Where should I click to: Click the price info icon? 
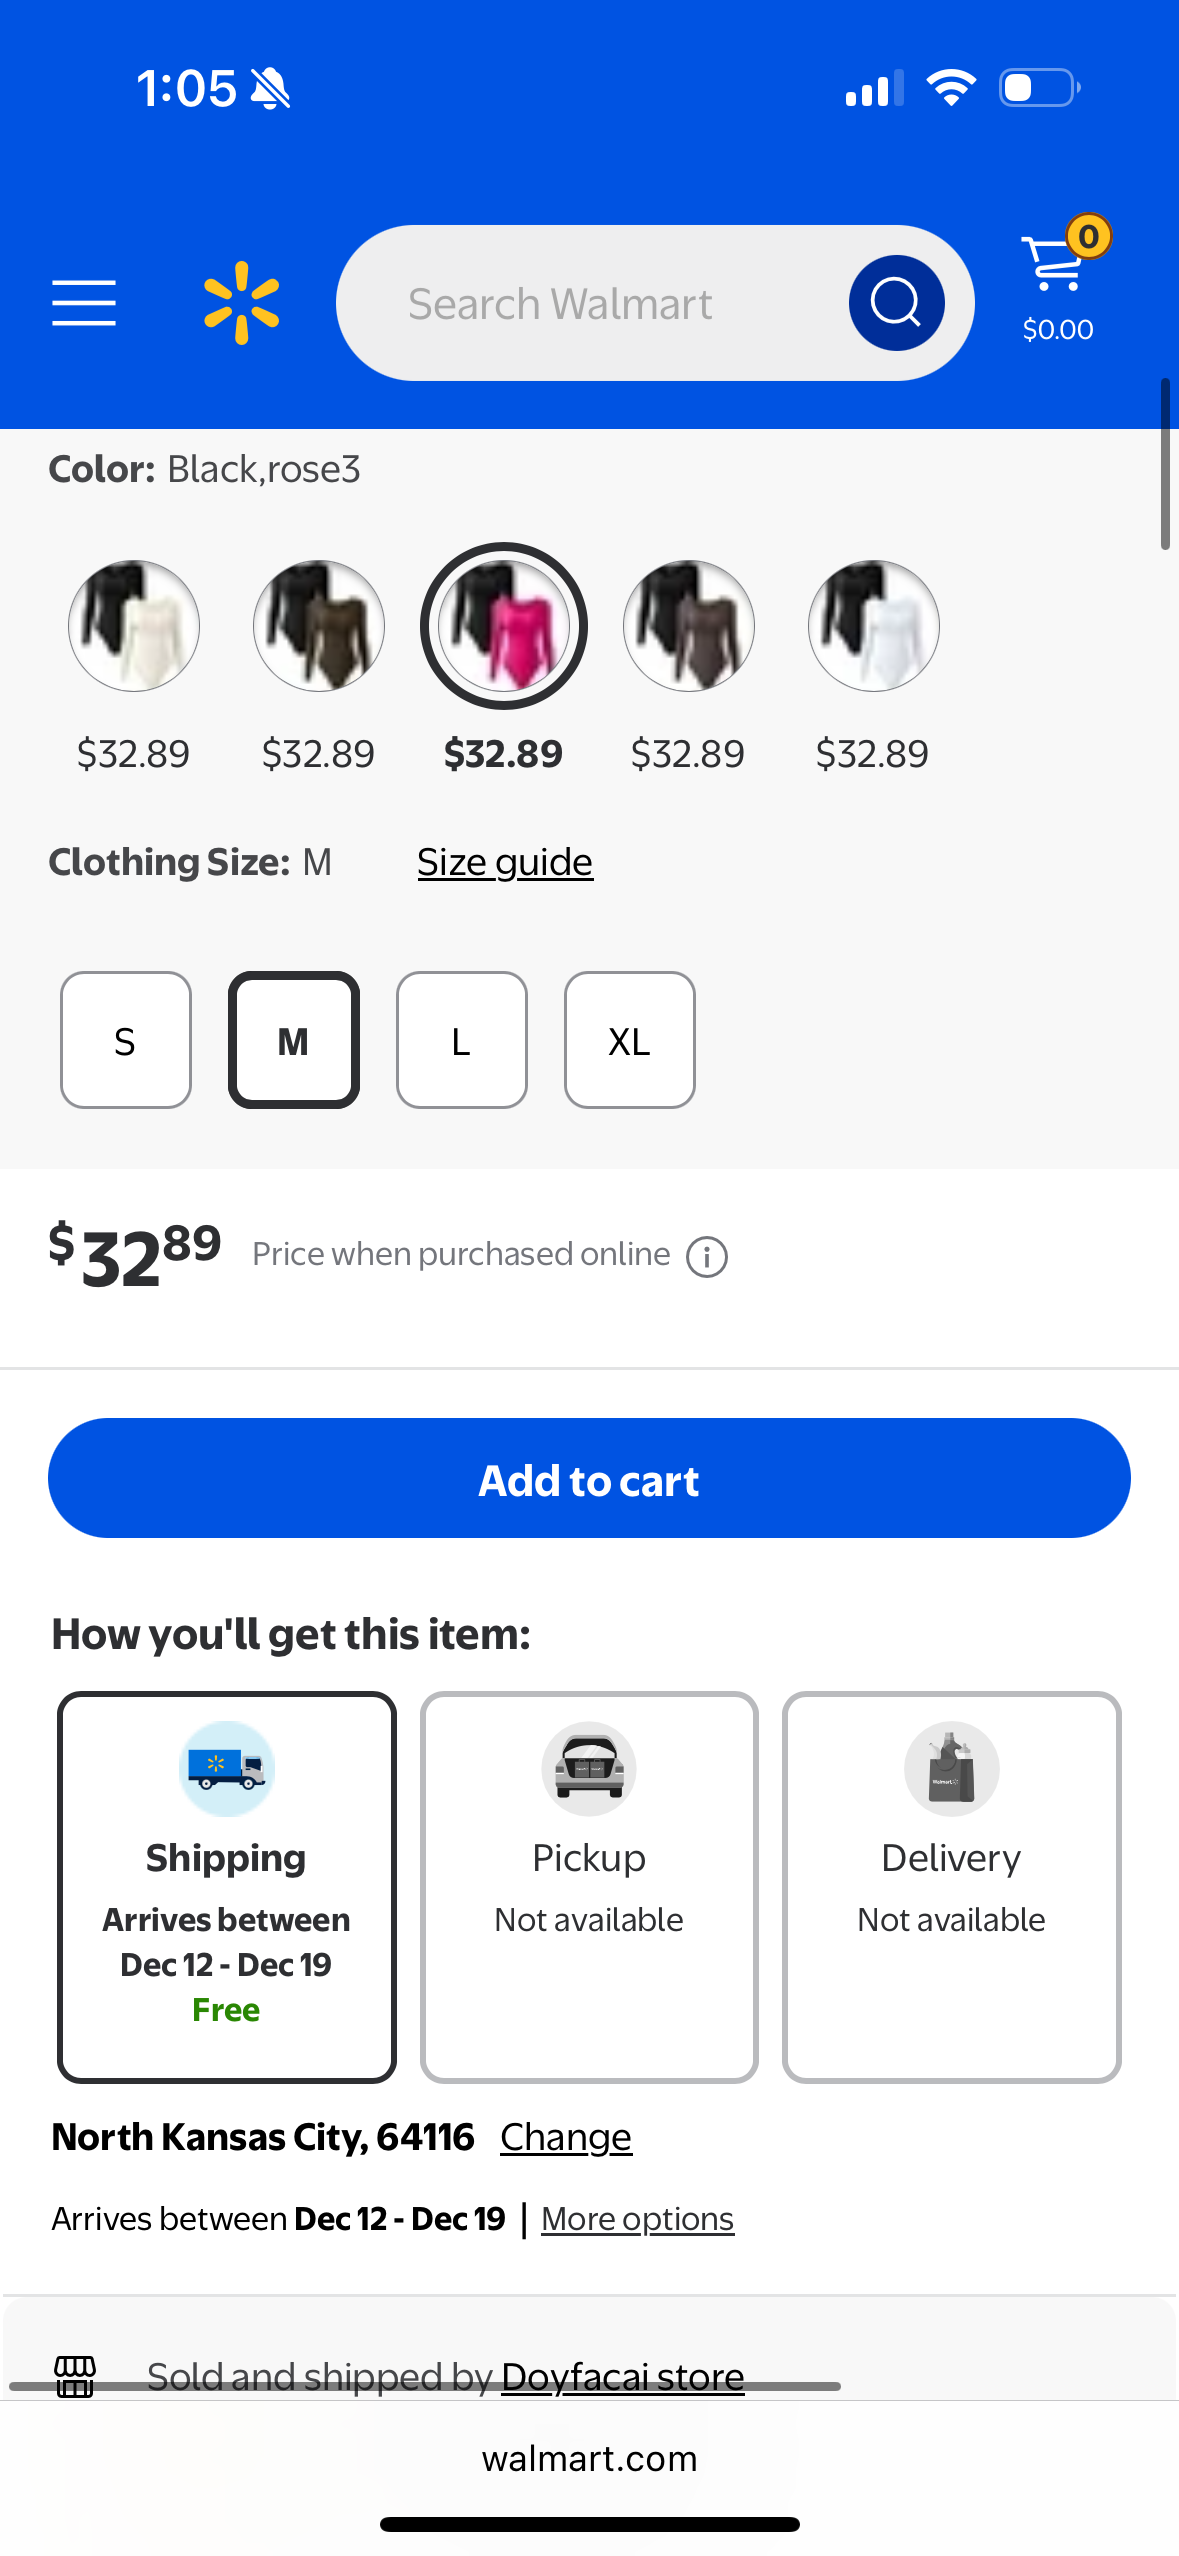click(x=707, y=1257)
